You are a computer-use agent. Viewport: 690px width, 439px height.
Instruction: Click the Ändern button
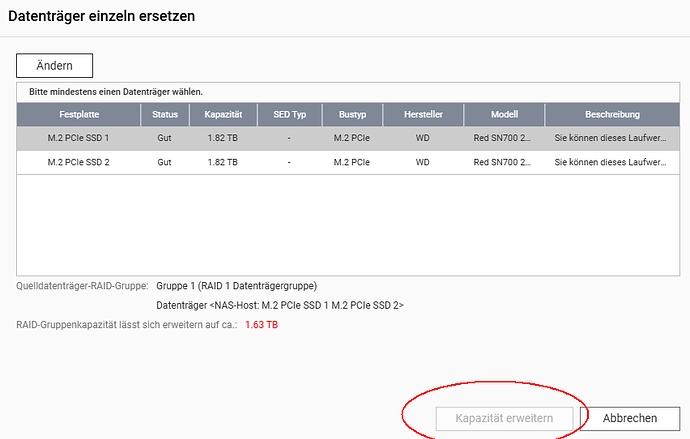54,66
